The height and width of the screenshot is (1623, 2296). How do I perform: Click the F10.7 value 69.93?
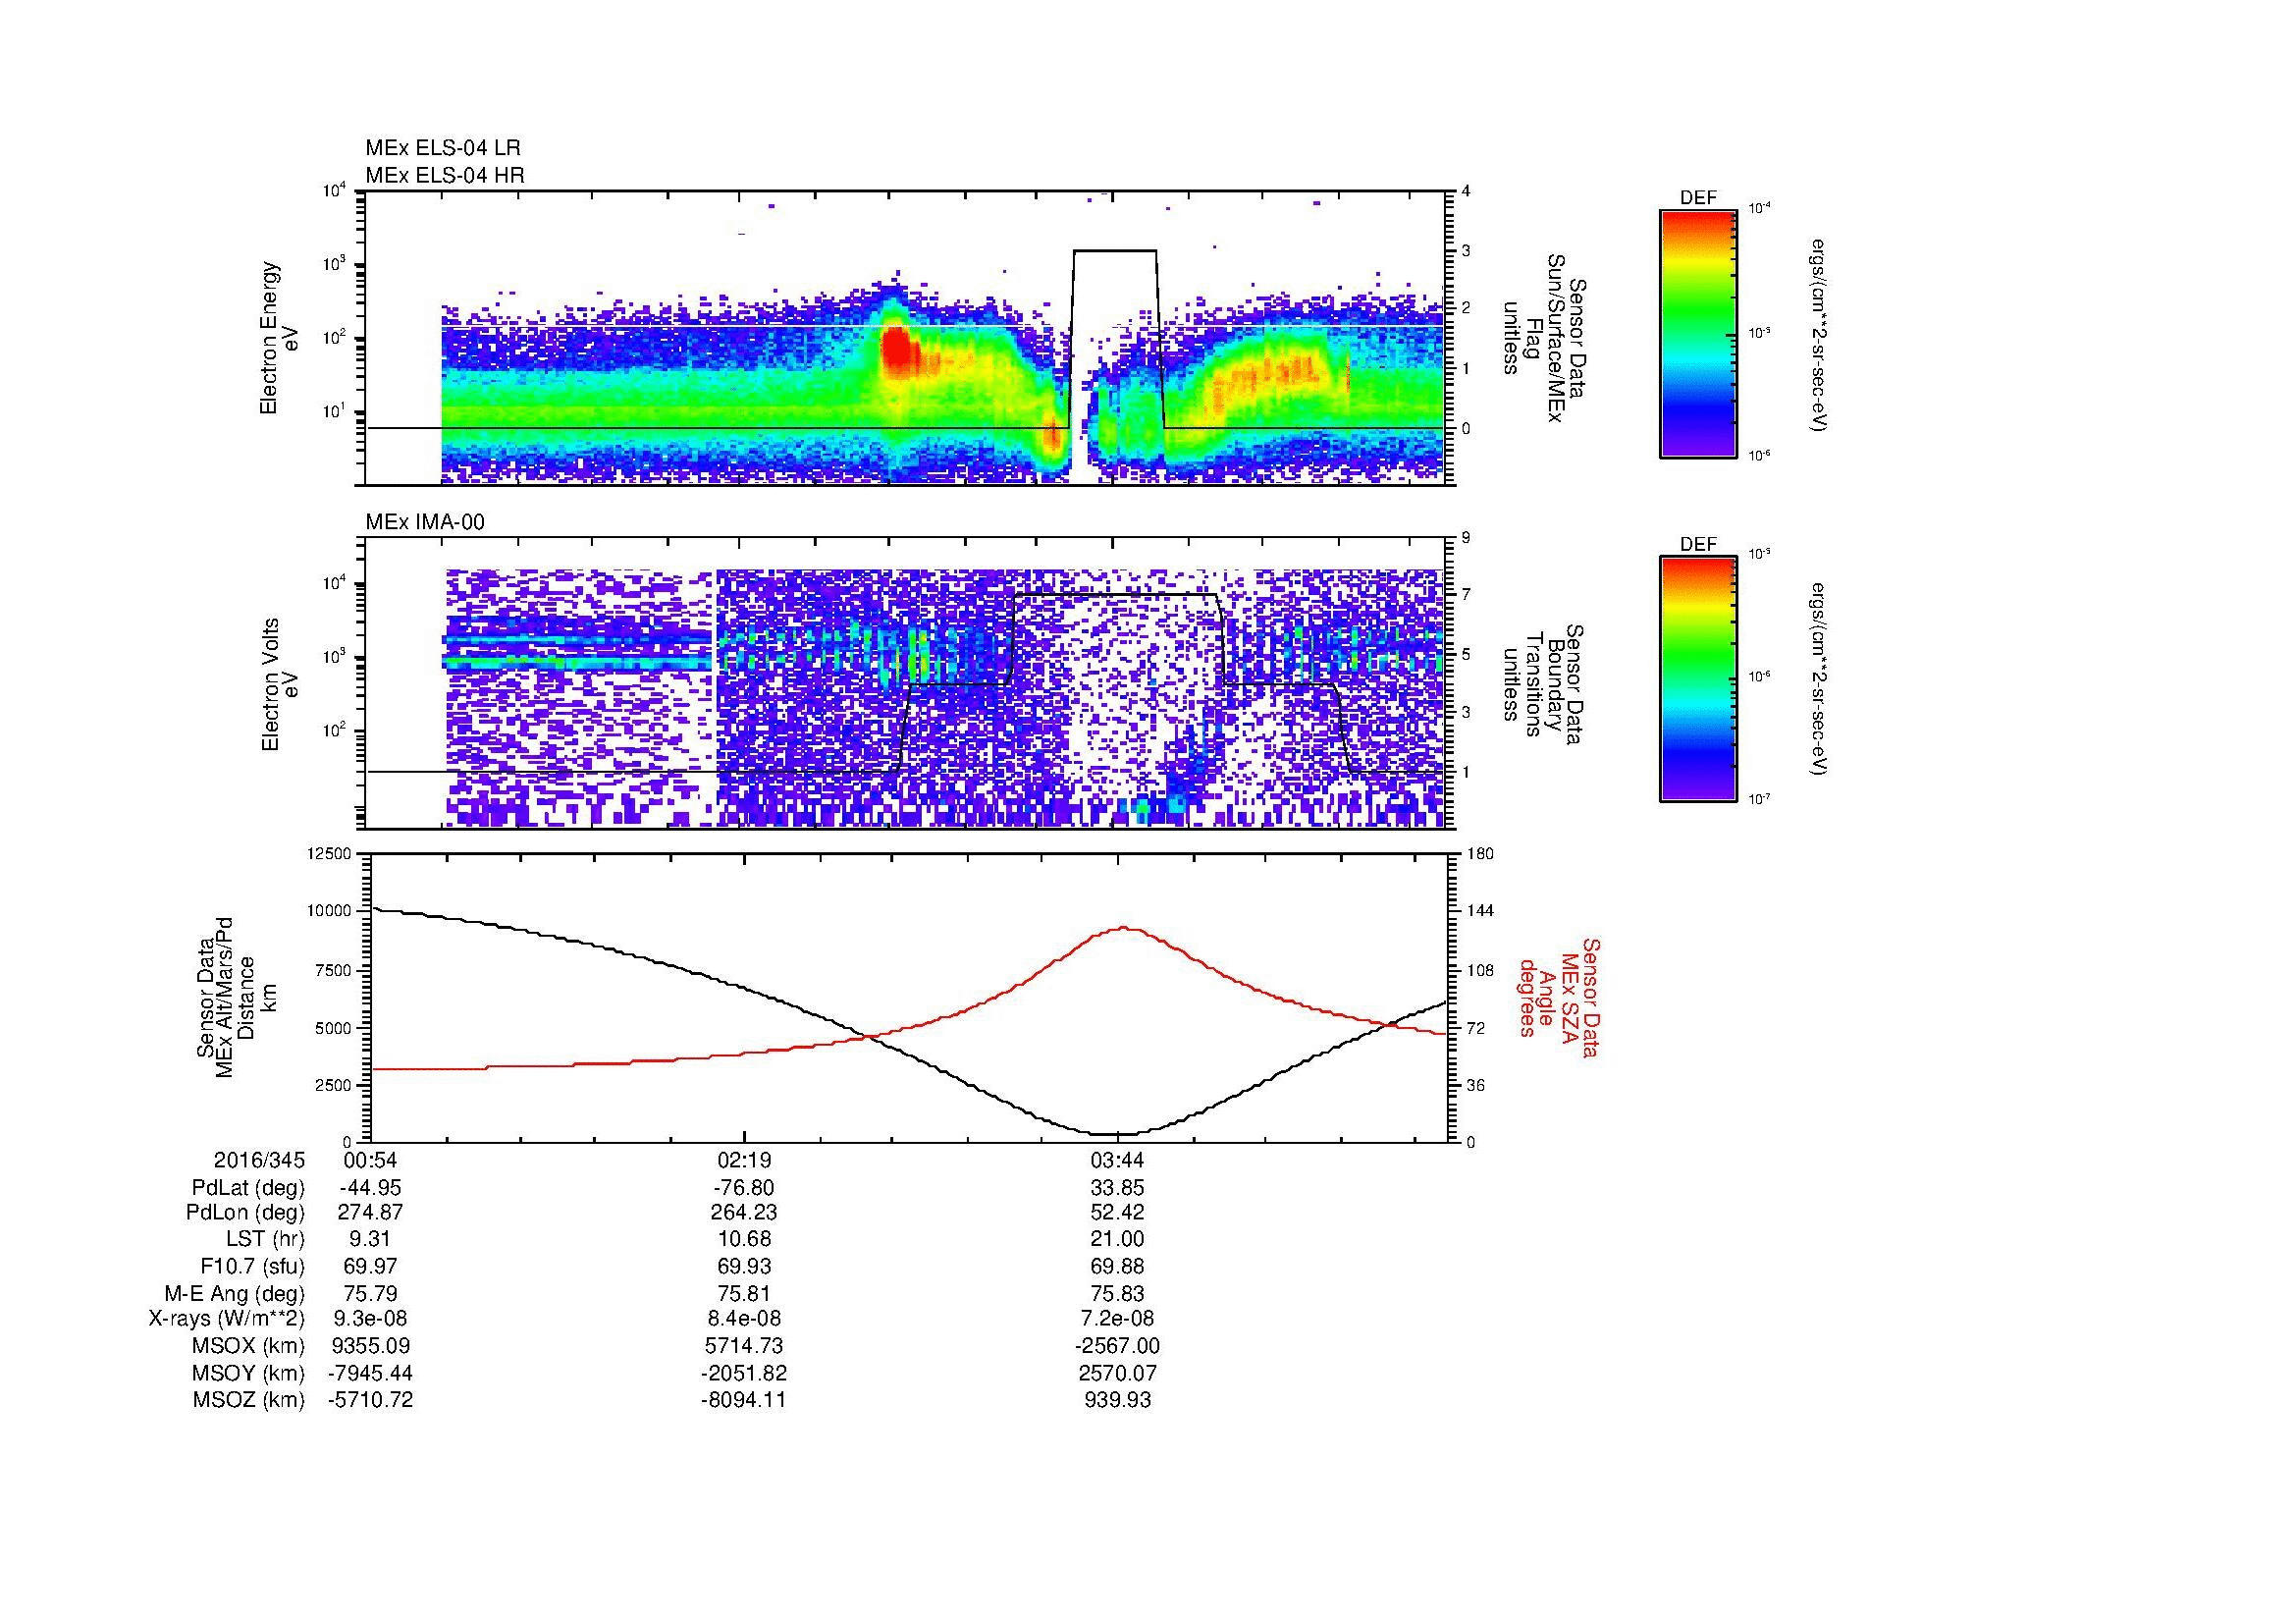click(x=744, y=1266)
